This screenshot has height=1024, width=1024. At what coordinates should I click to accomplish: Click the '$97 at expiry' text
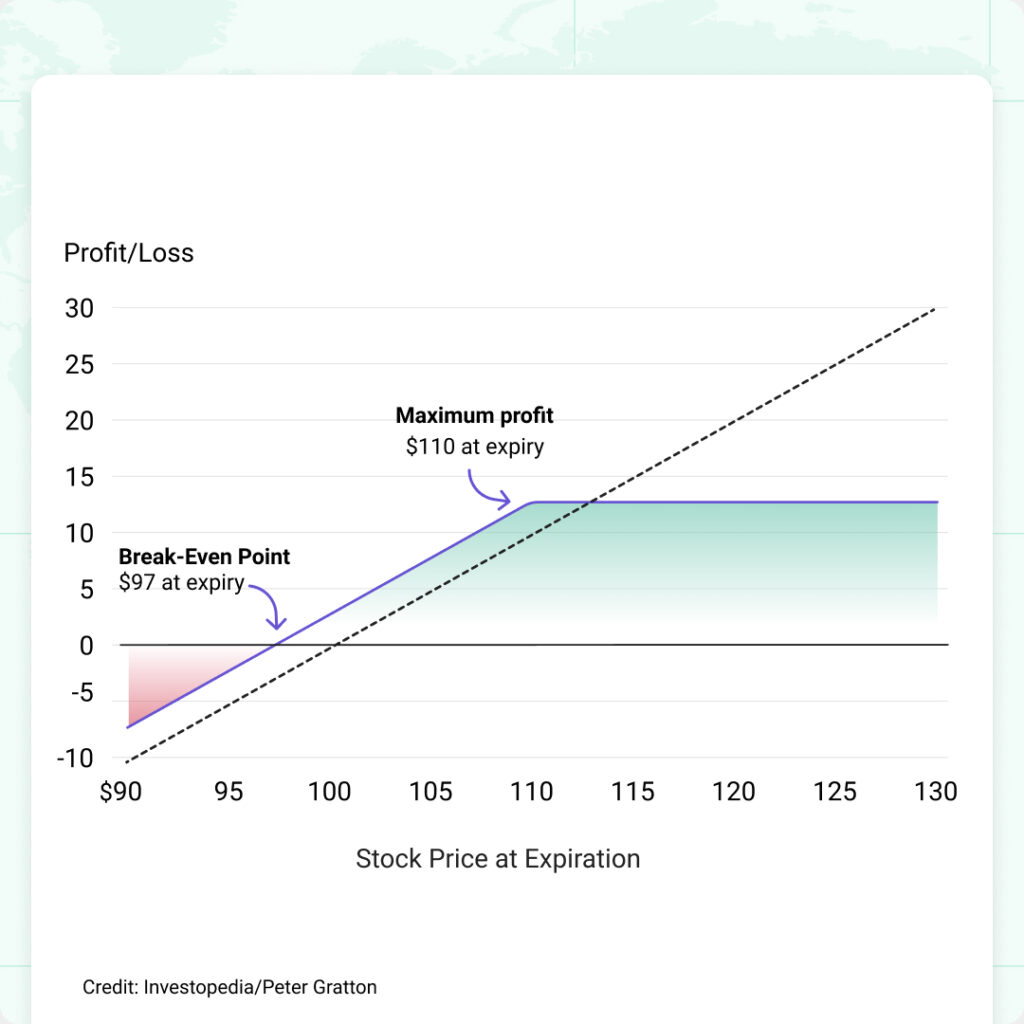coord(182,582)
